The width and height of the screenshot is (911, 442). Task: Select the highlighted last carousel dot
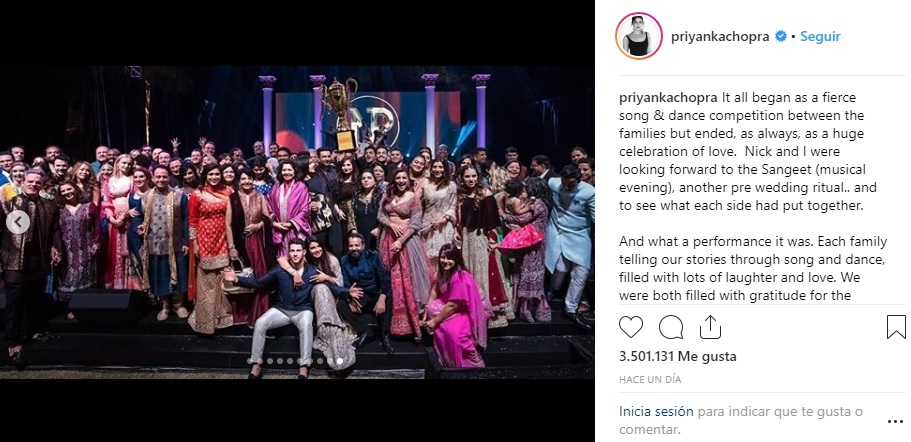pos(340,361)
